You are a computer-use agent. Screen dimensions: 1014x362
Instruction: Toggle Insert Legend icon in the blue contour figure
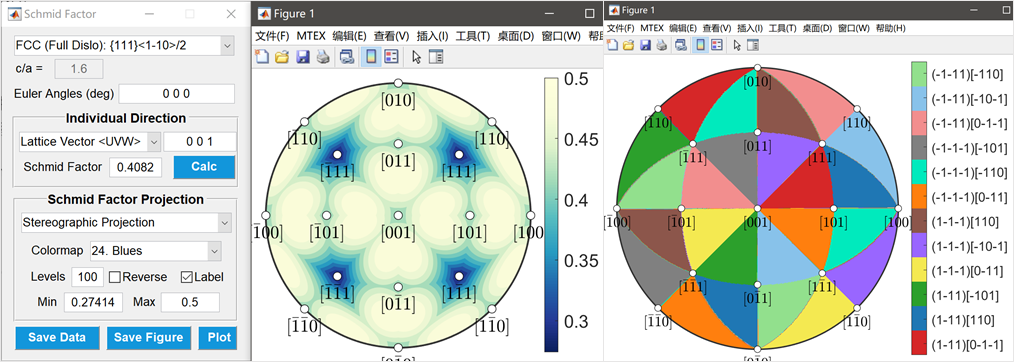tap(391, 57)
